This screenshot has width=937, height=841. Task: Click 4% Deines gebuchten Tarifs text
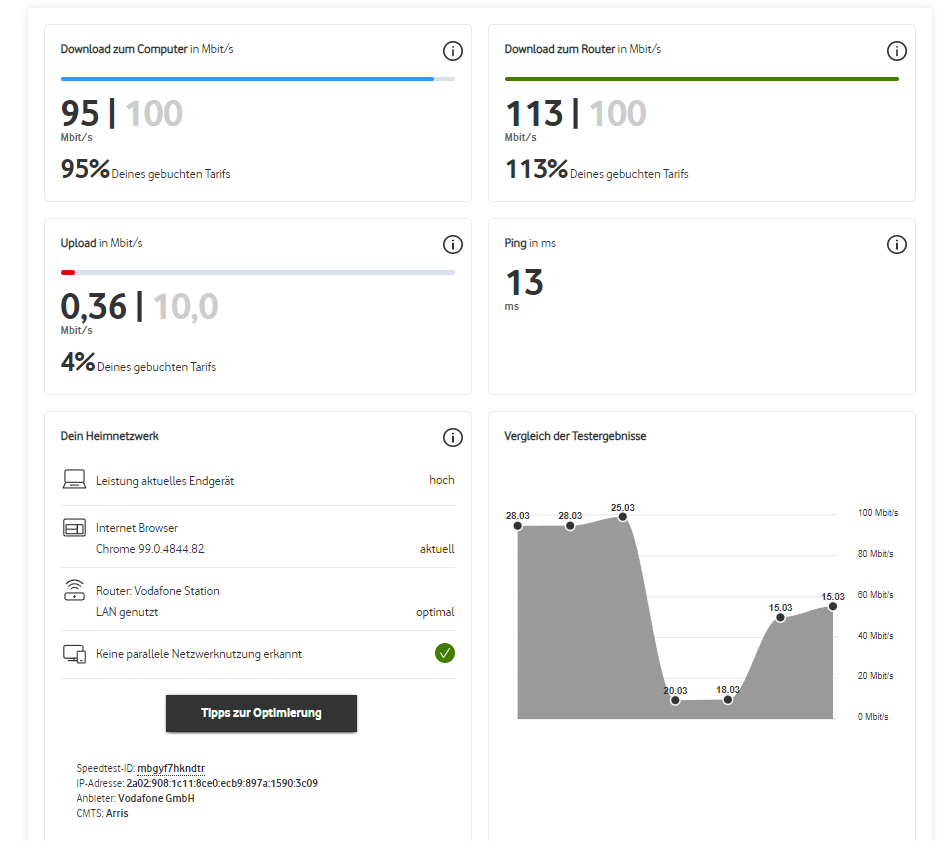138,363
